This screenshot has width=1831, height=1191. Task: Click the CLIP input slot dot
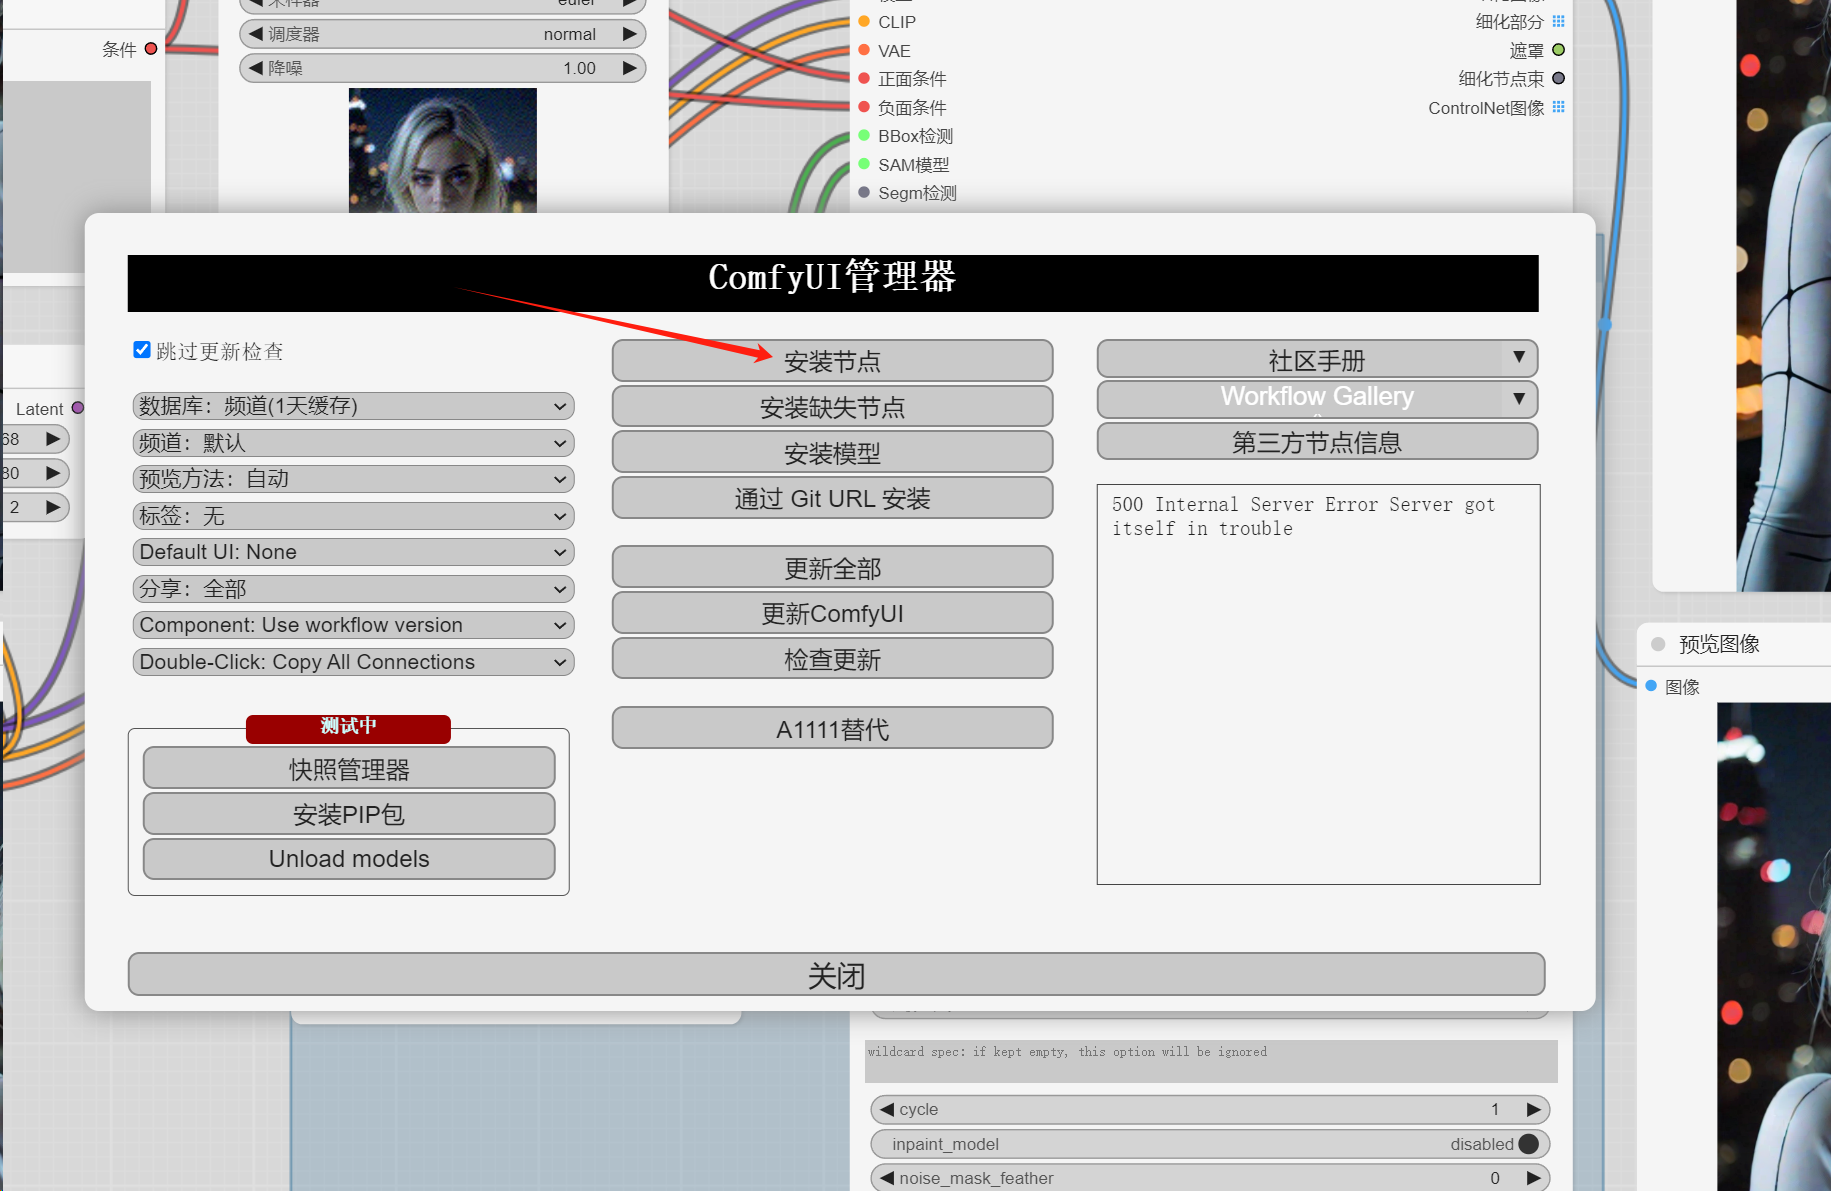[864, 21]
